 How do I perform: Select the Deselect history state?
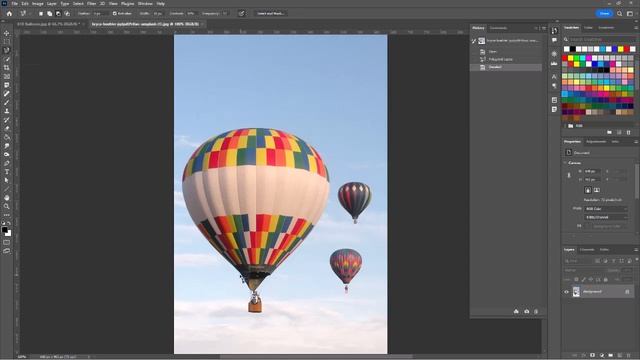(x=507, y=67)
